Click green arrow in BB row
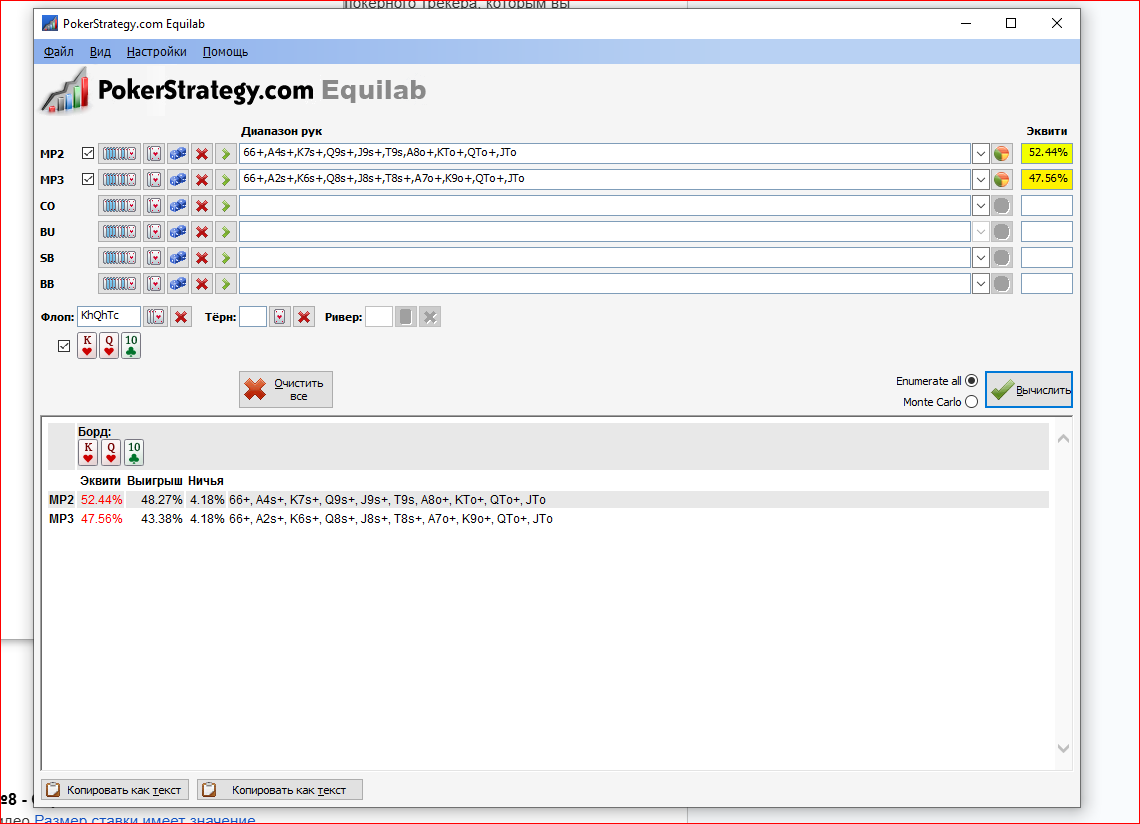1140x824 pixels. pyautogui.click(x=226, y=284)
